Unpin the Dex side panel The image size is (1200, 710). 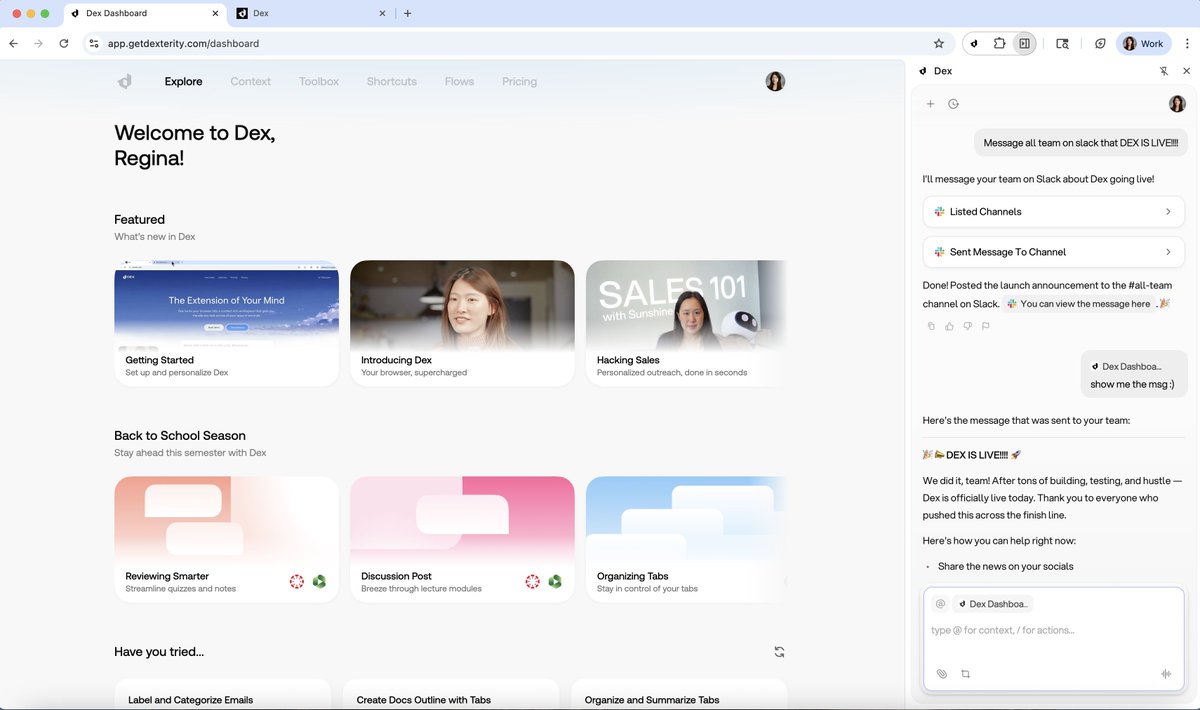point(1164,71)
